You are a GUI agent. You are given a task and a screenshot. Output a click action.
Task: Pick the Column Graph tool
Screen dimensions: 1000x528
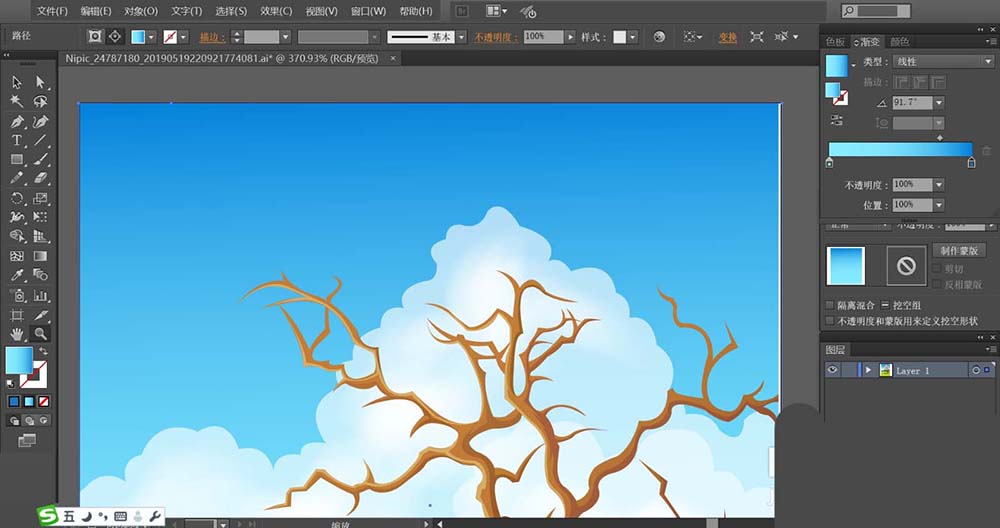(40, 295)
